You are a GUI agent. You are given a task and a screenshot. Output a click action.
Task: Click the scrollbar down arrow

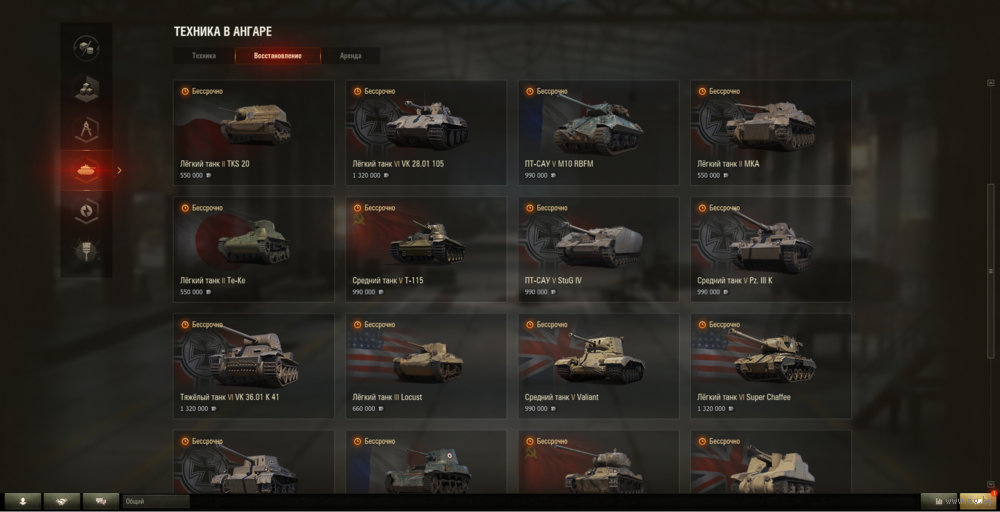[x=990, y=485]
